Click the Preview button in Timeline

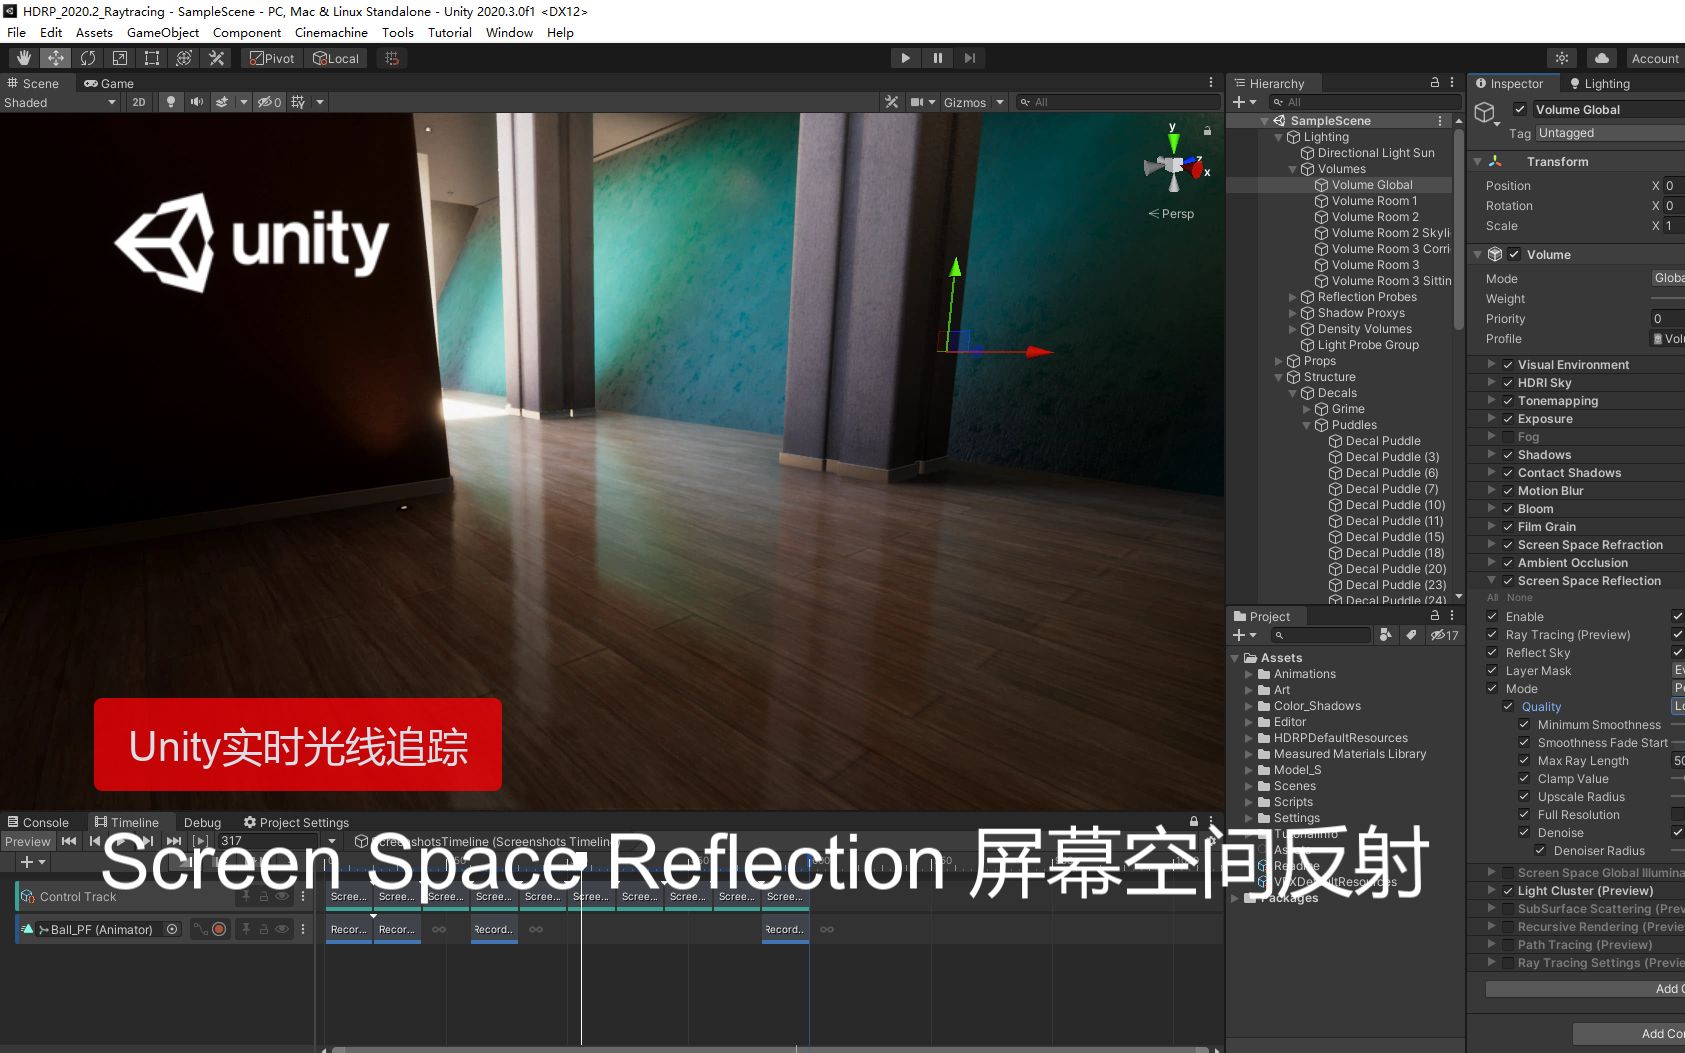click(28, 841)
